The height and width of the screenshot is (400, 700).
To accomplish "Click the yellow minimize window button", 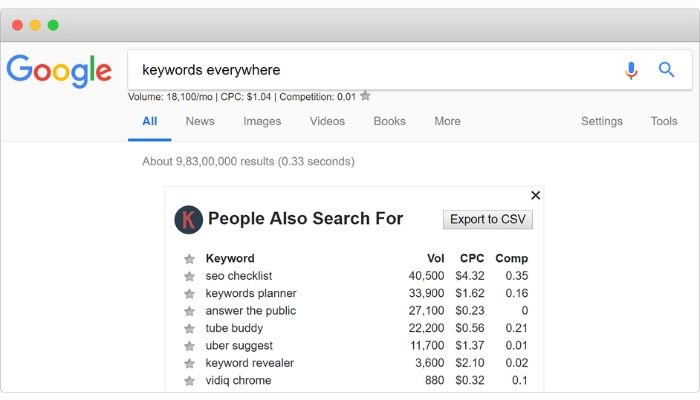I will 35,25.
